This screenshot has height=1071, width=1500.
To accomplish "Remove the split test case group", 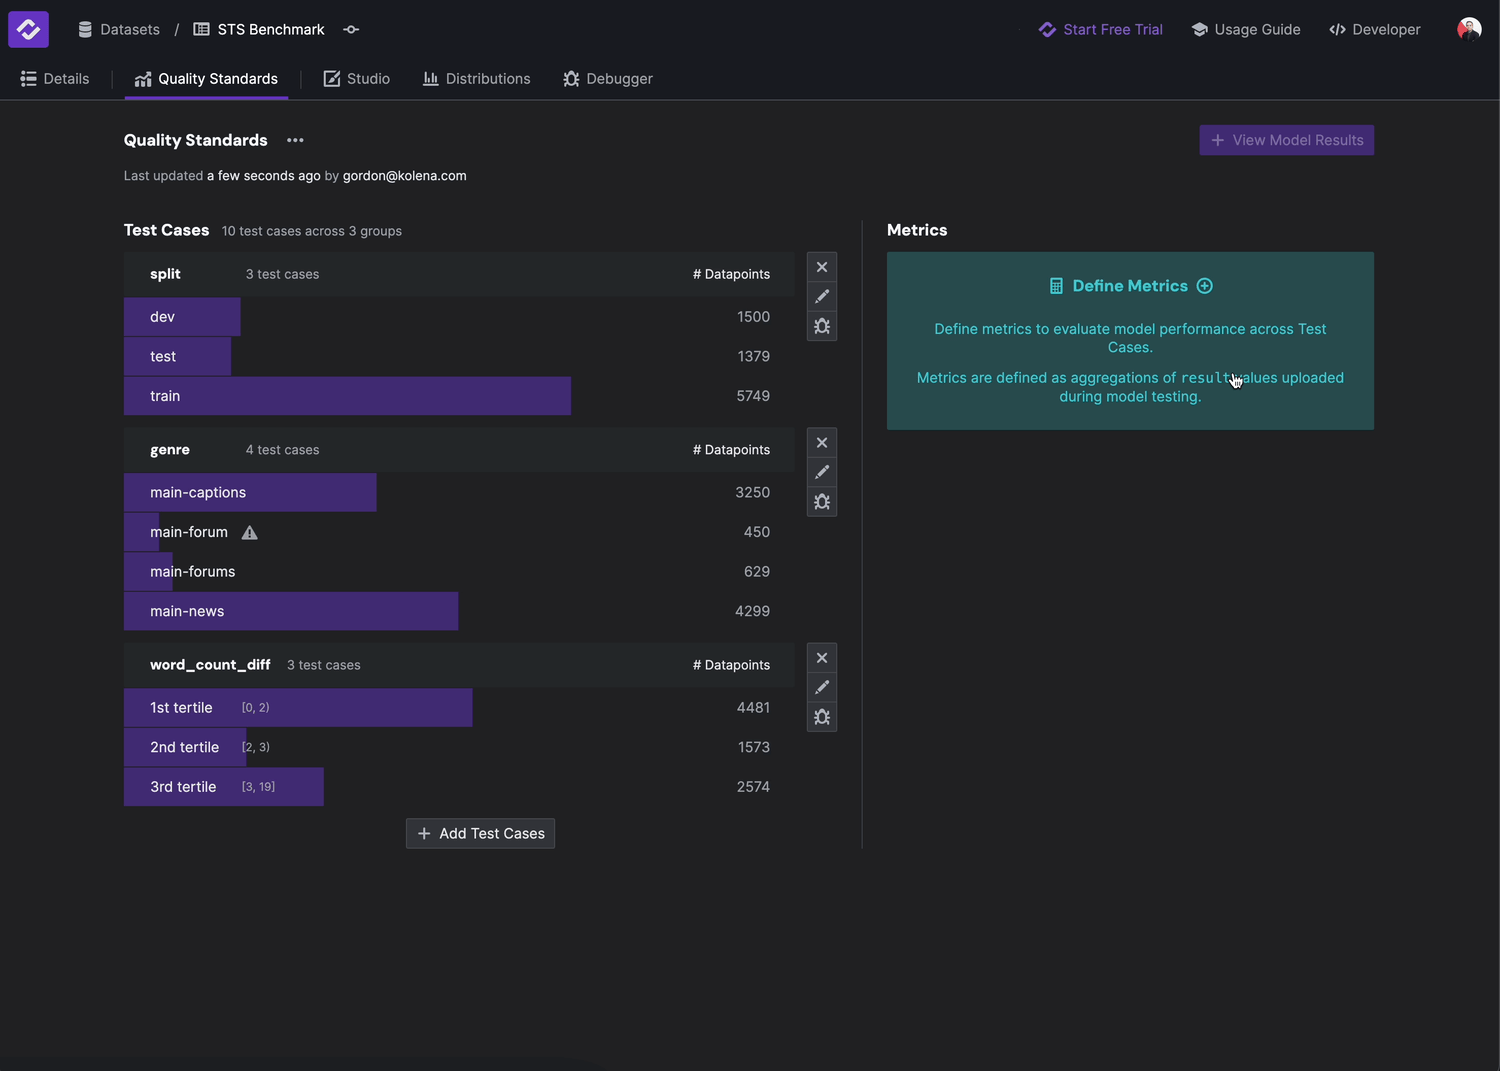I will tap(822, 267).
